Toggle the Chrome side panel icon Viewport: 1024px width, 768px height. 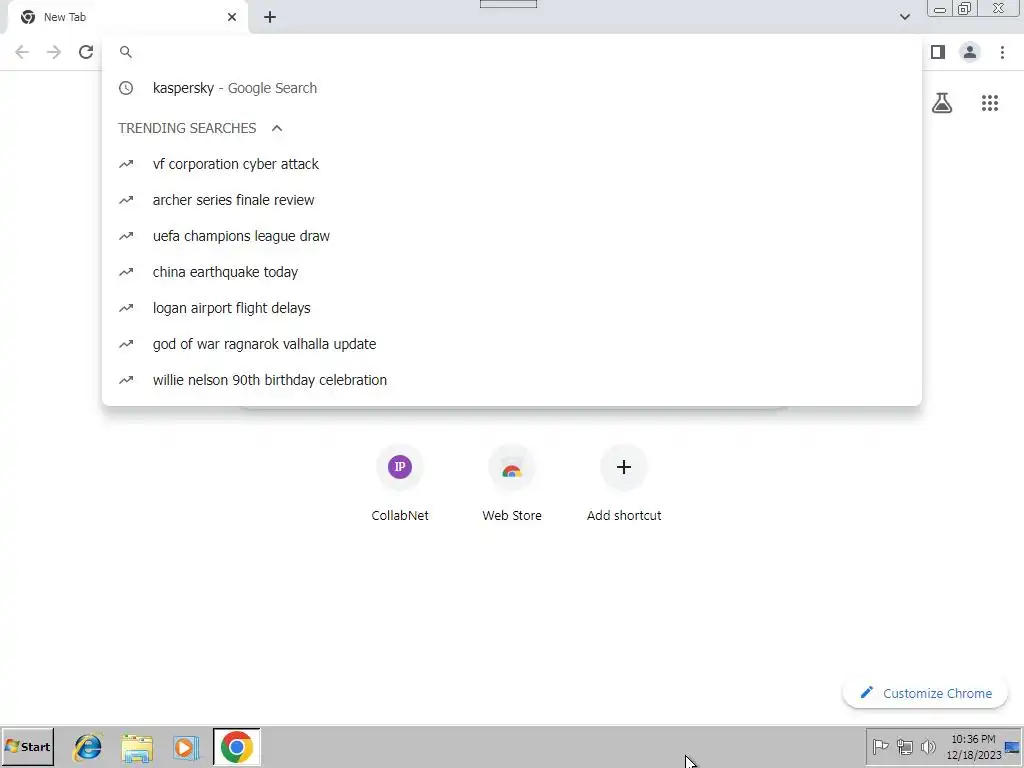point(938,52)
